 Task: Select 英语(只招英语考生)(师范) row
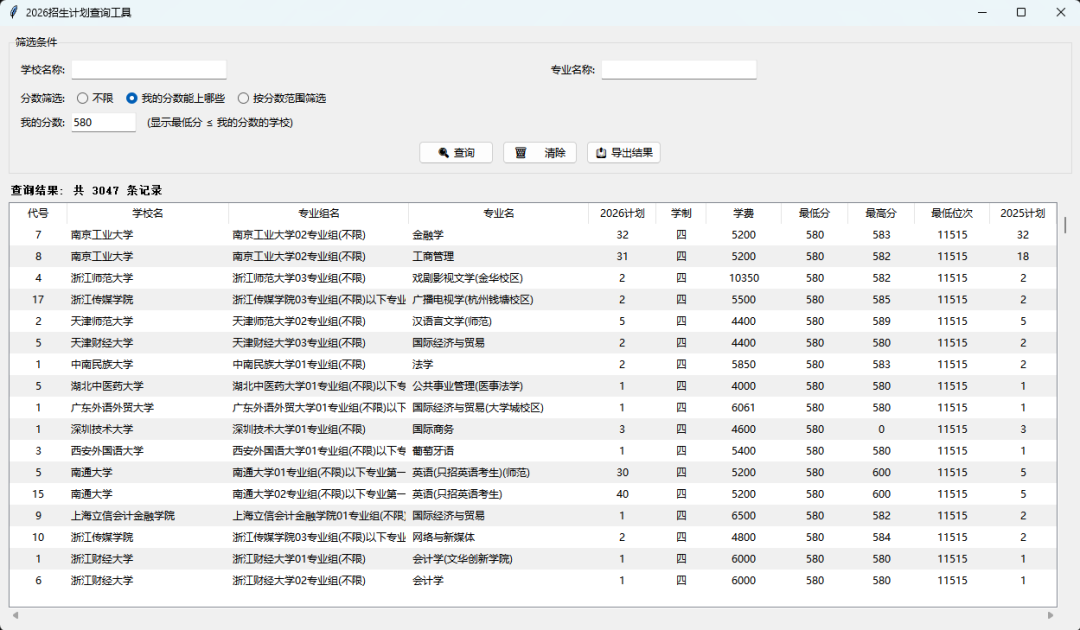point(532,472)
